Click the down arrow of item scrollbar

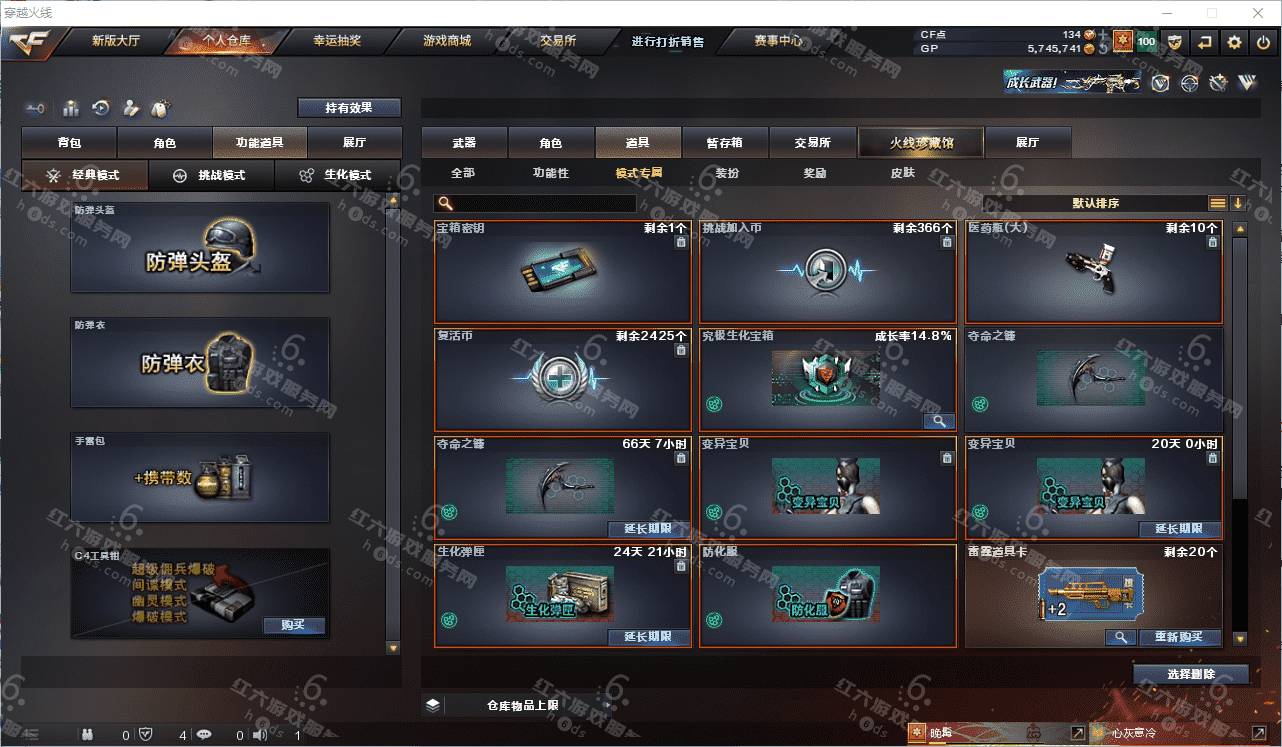click(1240, 638)
